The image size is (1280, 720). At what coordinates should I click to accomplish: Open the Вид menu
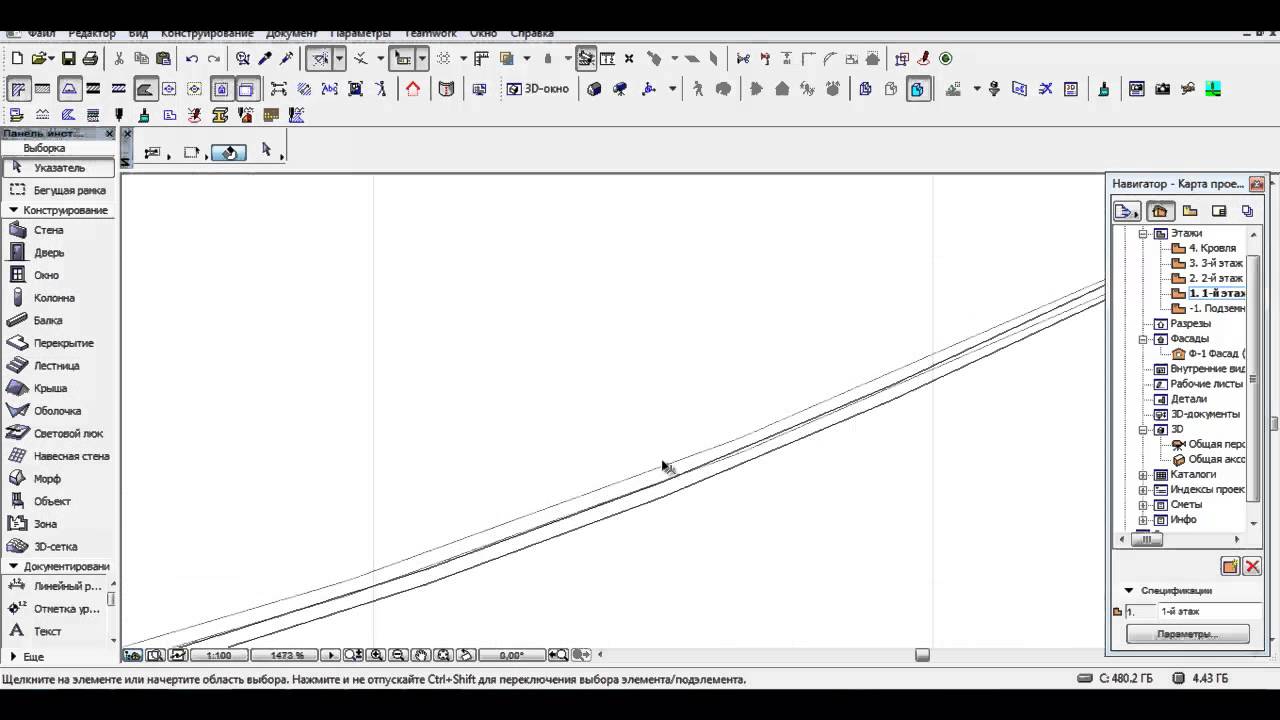[x=138, y=33]
